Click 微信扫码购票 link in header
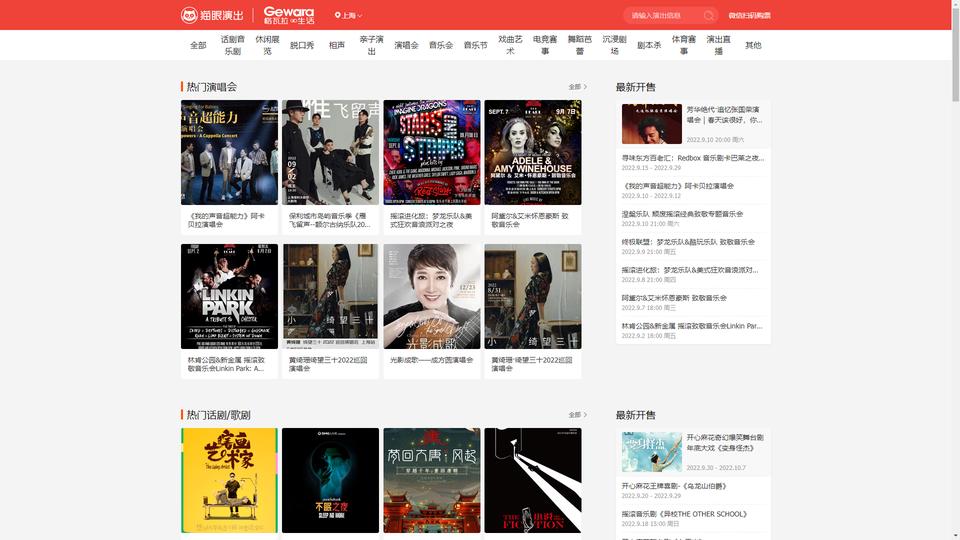 [749, 15]
